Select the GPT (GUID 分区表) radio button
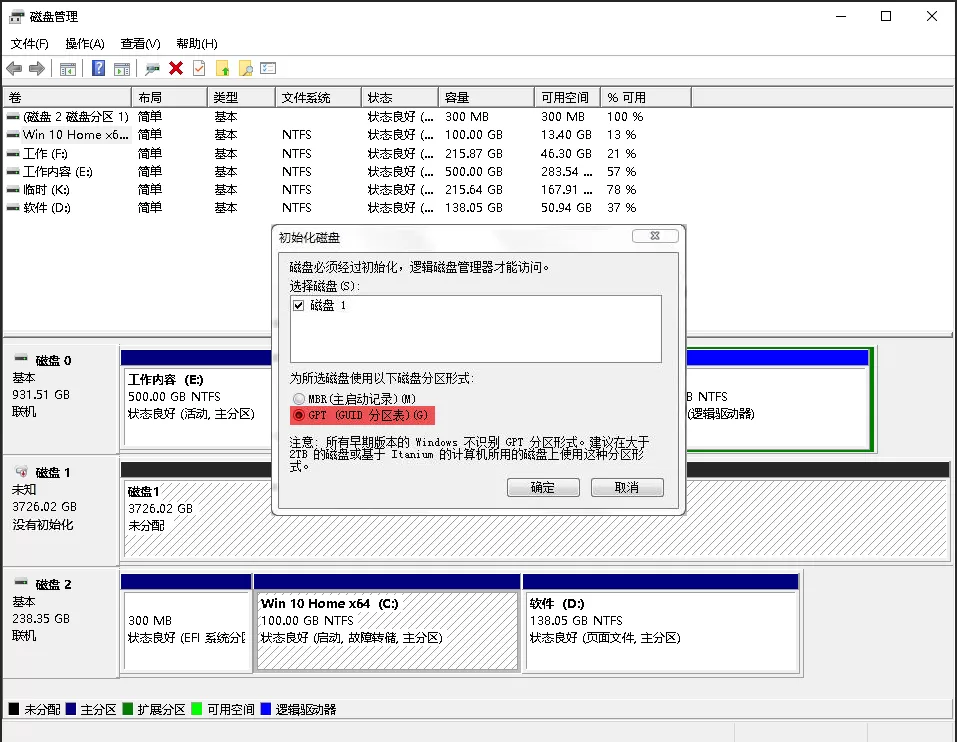Screen dimensions: 957x742 299,415
